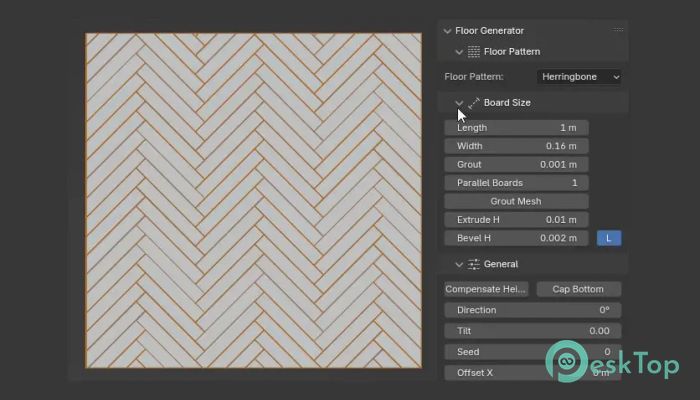Click the Parallel Boards value field
700x400 pixels.
coord(516,183)
